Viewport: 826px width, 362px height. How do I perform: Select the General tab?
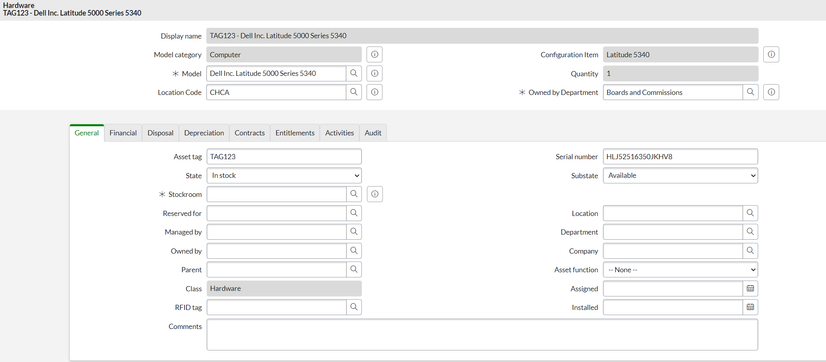click(x=87, y=133)
